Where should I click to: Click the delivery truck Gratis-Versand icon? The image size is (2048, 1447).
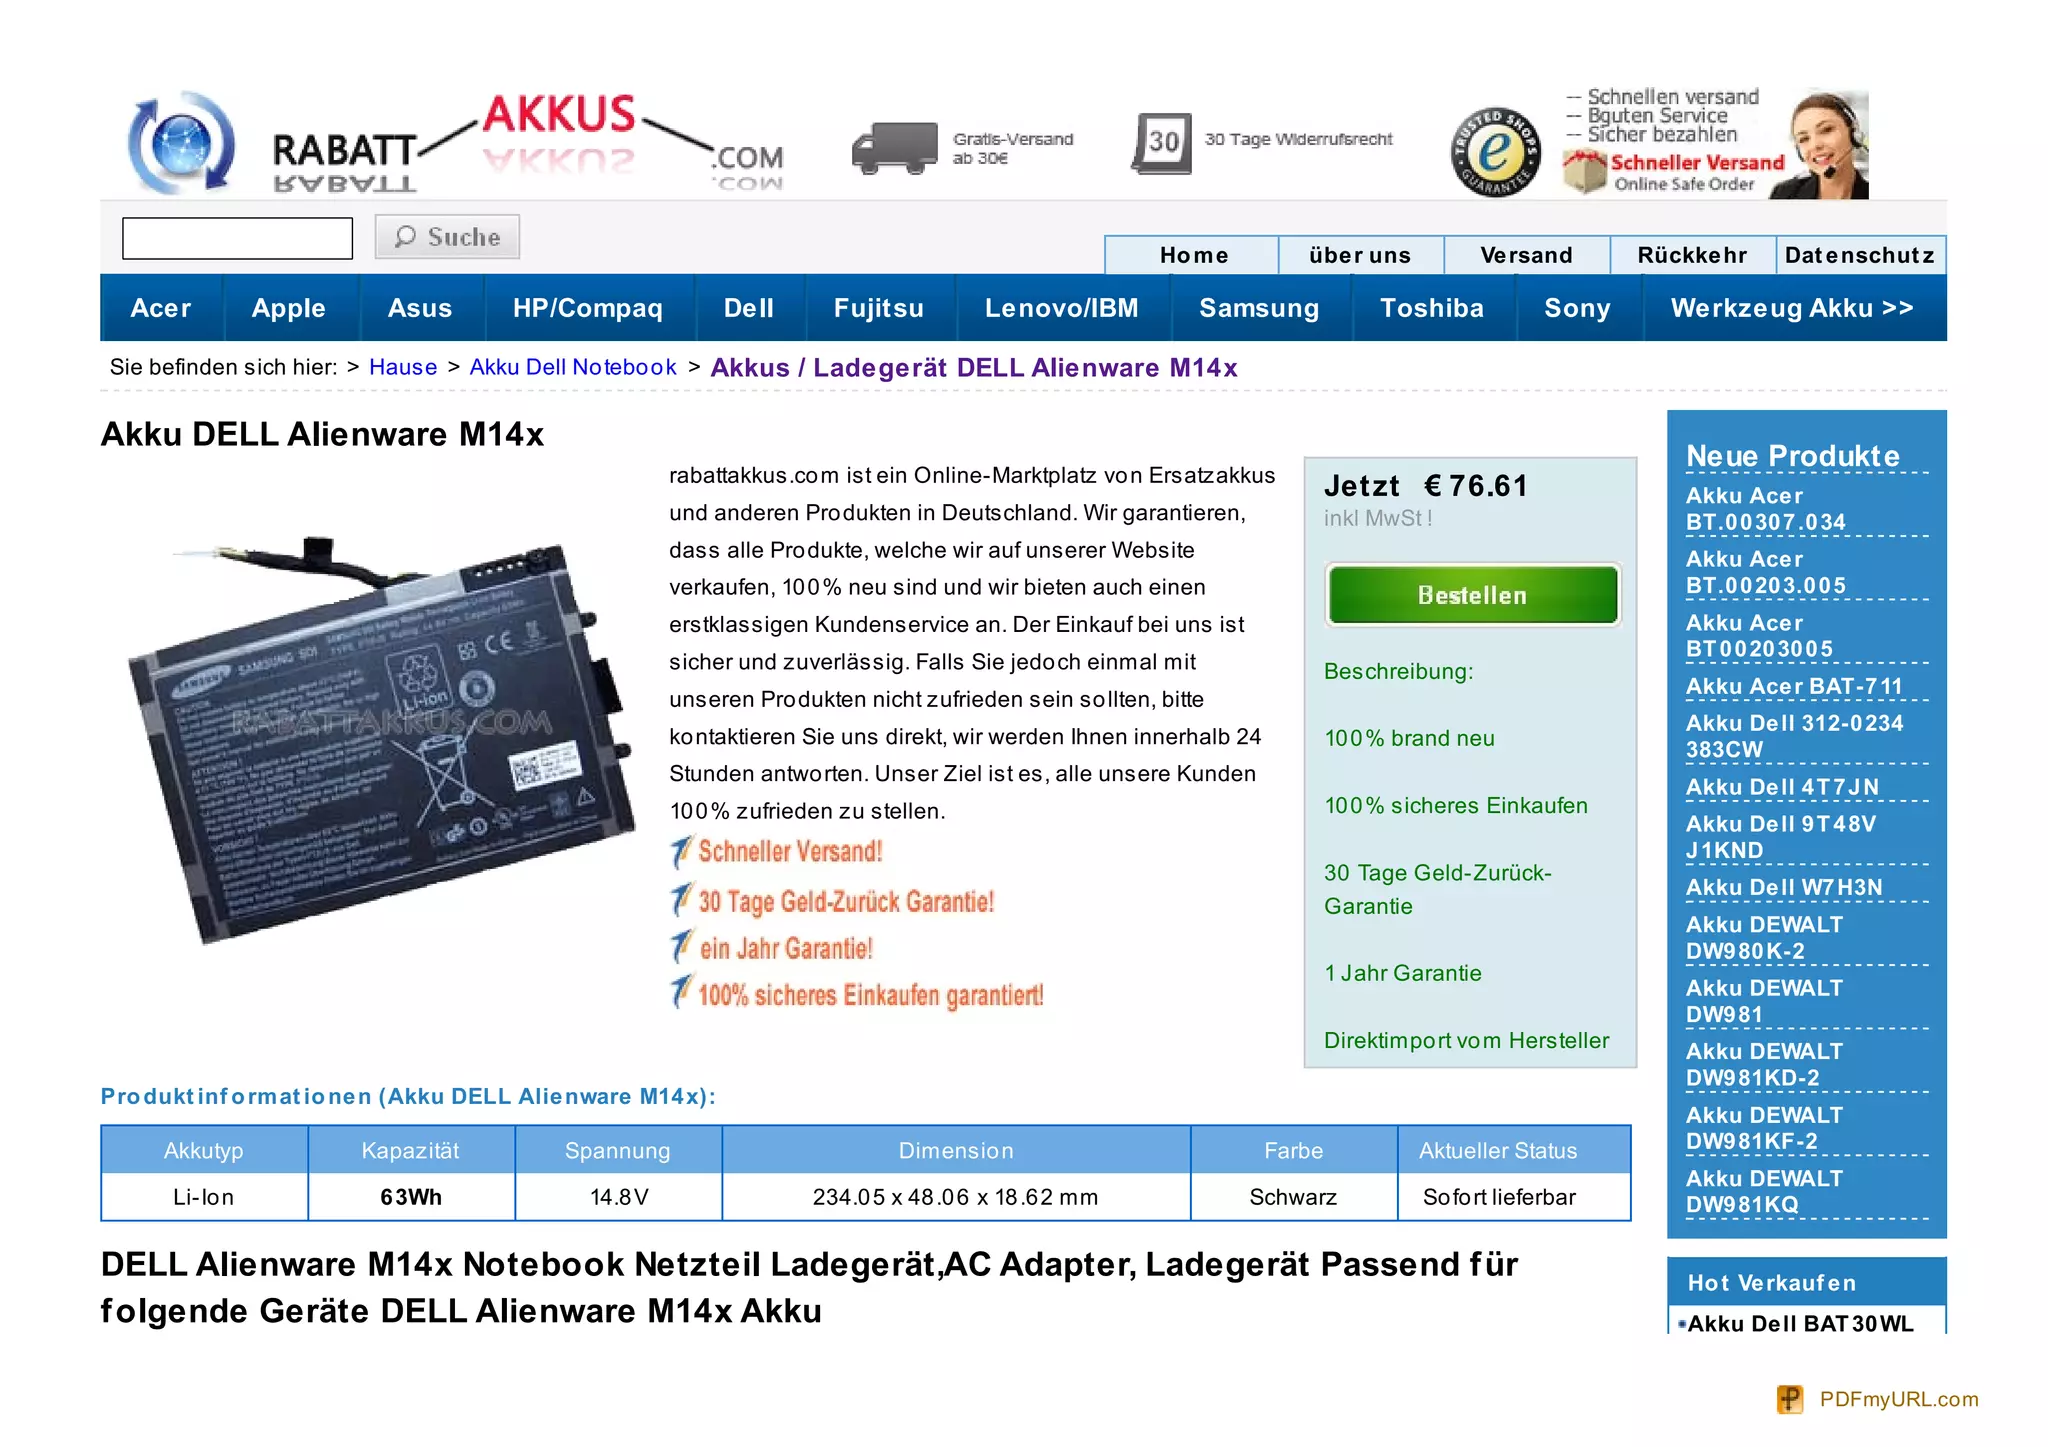coord(893,148)
